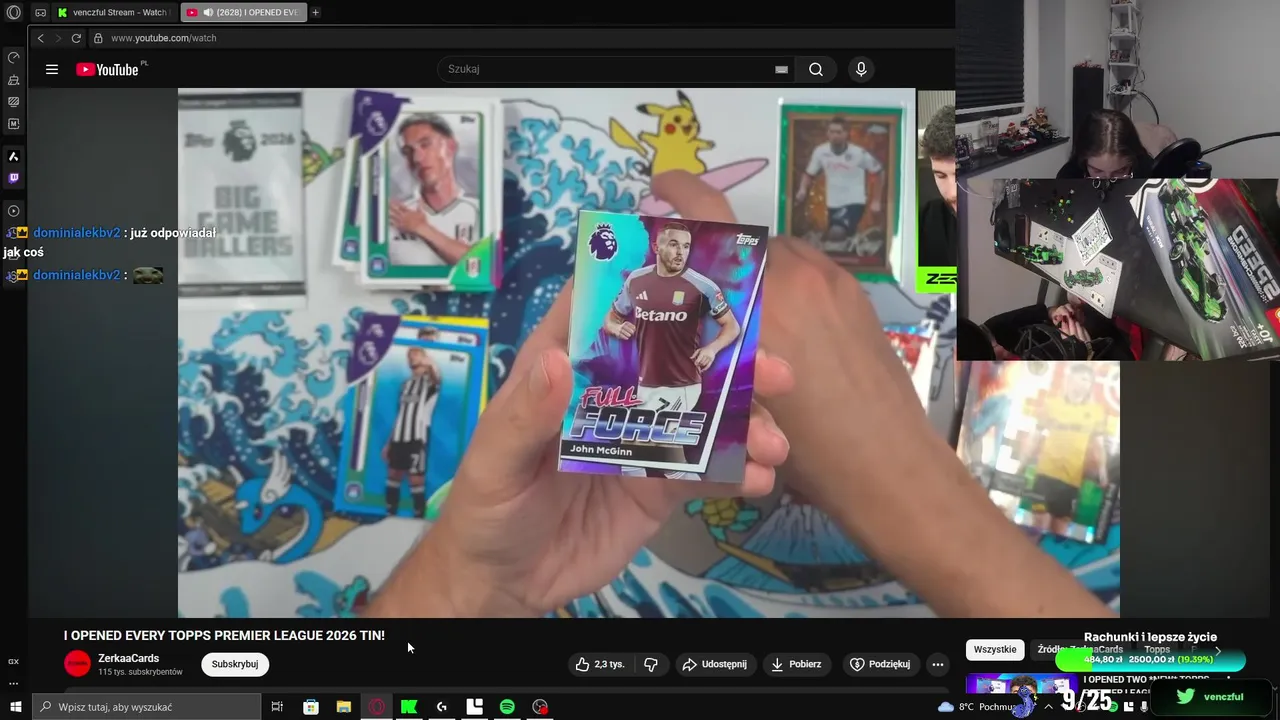Image resolution: width=1280 pixels, height=720 pixels.
Task: Expand hidden system tray icons chevron
Action: [1048, 707]
